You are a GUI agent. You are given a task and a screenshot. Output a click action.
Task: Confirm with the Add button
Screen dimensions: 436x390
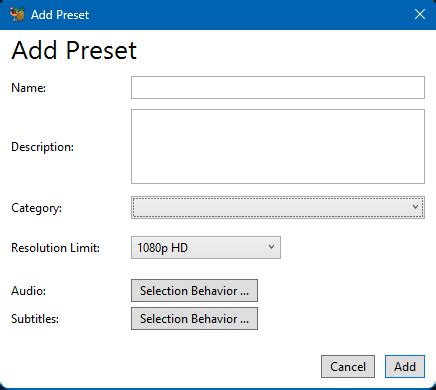[405, 367]
